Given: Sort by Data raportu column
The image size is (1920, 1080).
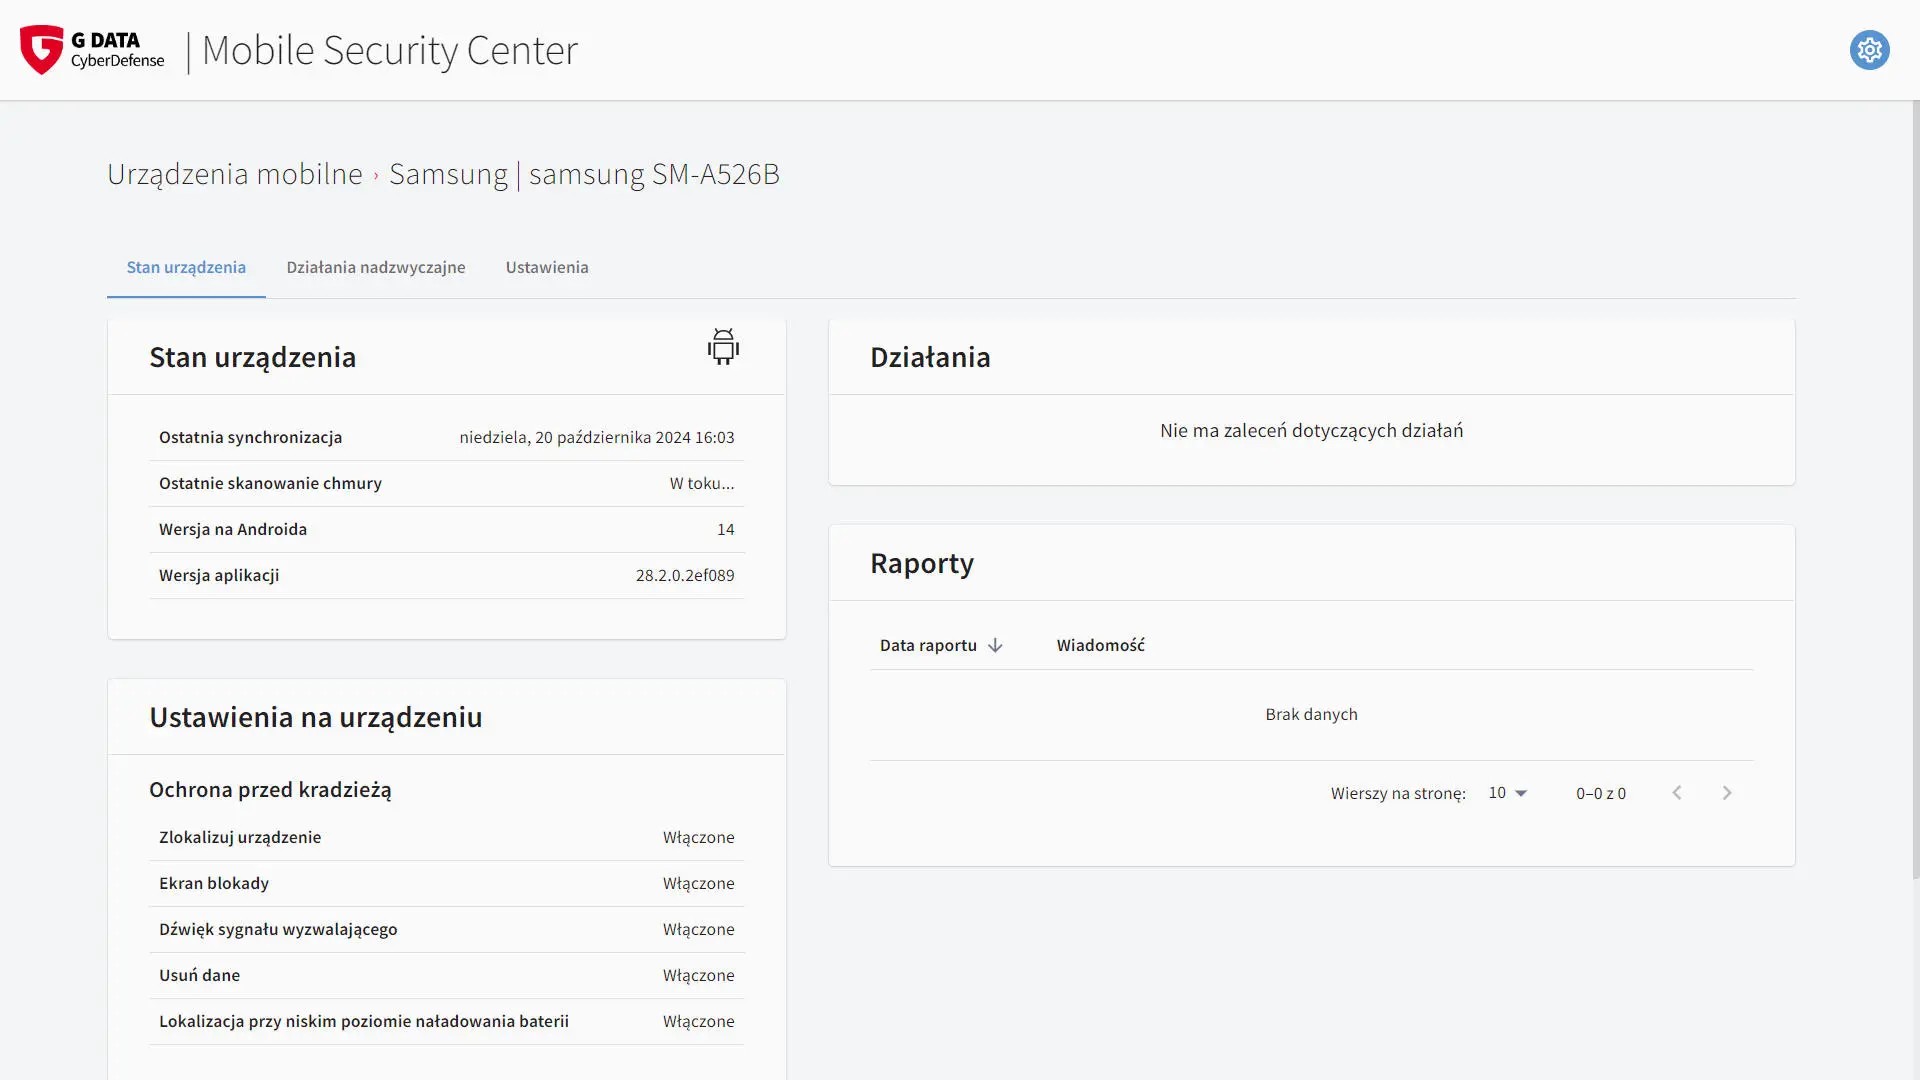Looking at the screenshot, I should pyautogui.click(x=928, y=646).
